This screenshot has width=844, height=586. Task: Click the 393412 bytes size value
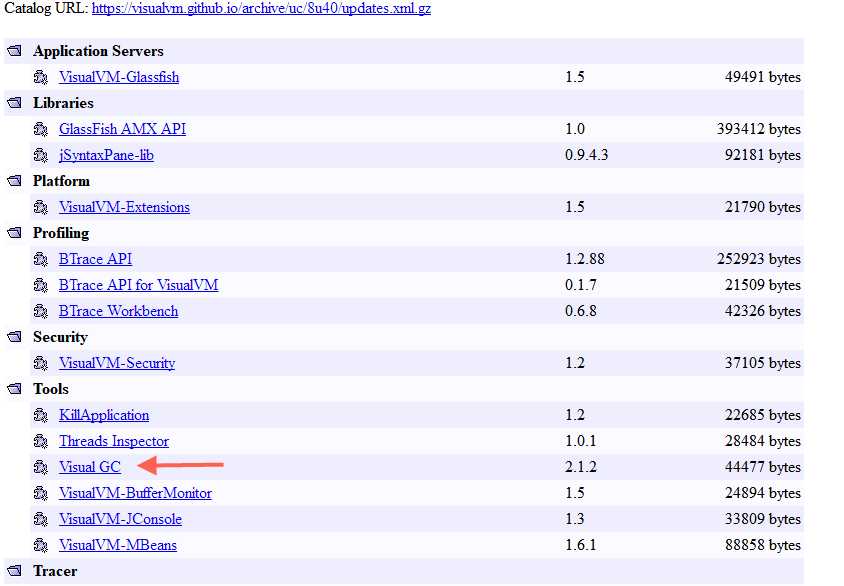click(759, 129)
